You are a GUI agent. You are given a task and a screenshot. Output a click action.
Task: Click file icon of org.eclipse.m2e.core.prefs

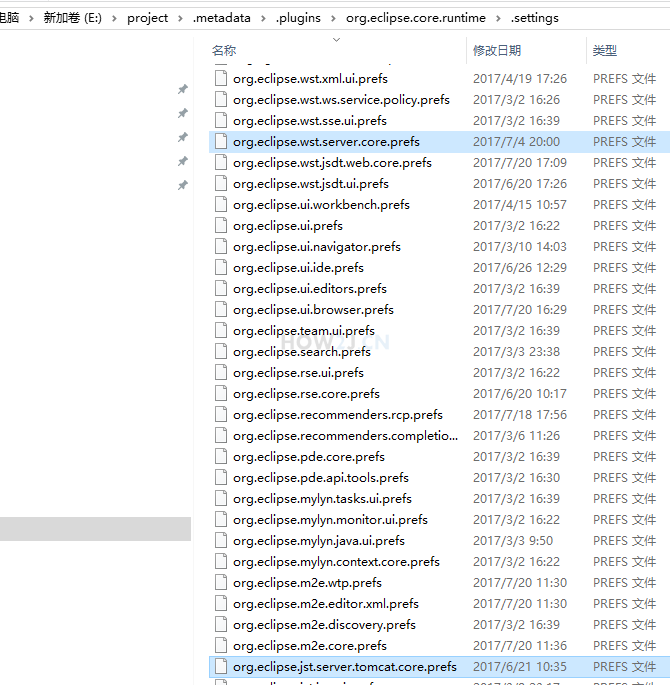pyautogui.click(x=221, y=646)
